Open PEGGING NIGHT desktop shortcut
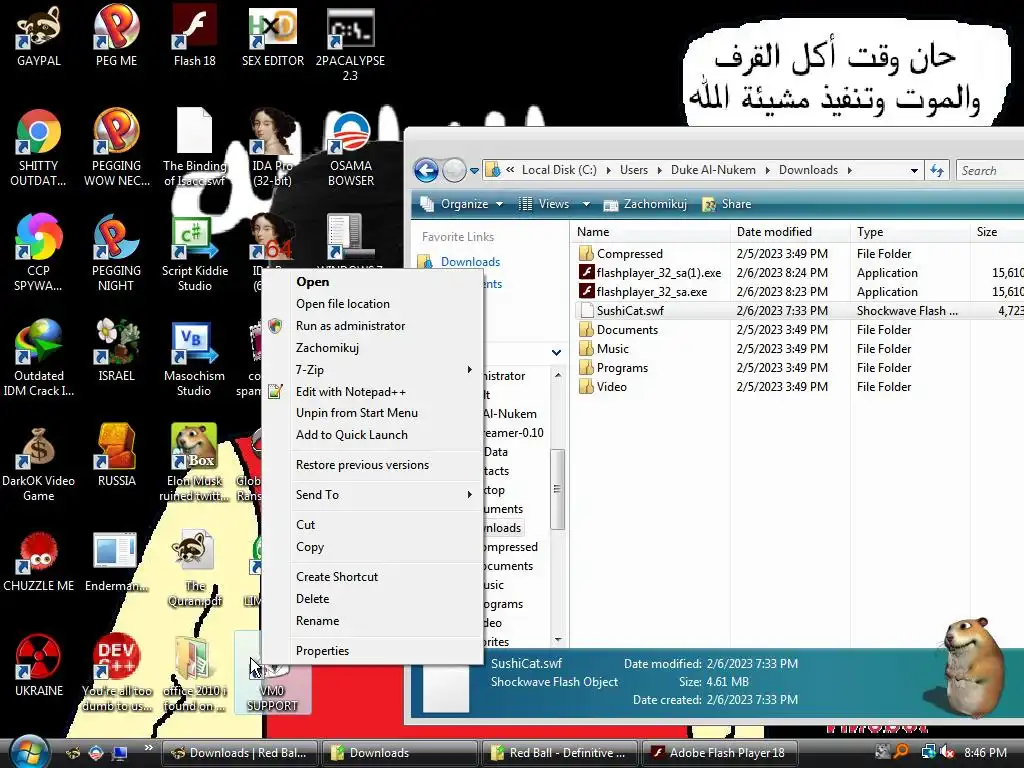The width and height of the screenshot is (1024, 768). pyautogui.click(x=116, y=253)
